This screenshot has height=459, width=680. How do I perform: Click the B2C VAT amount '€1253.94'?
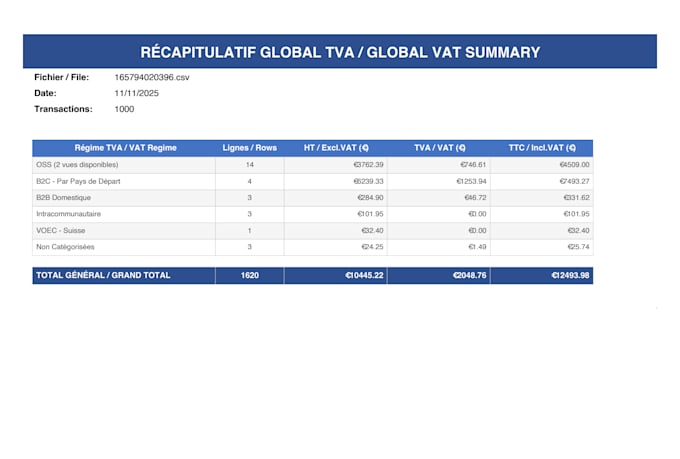(471, 181)
